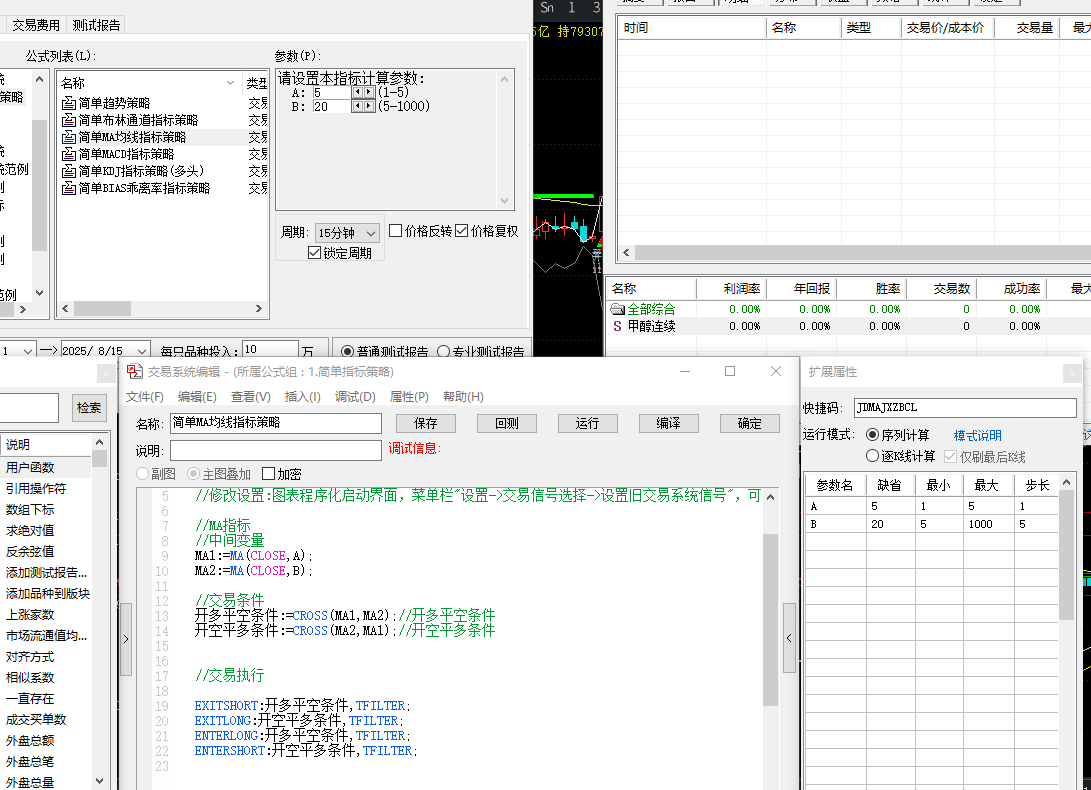The image size is (1091, 790).
Task: Select the 逐K线计算 radio button
Action: tap(873, 456)
